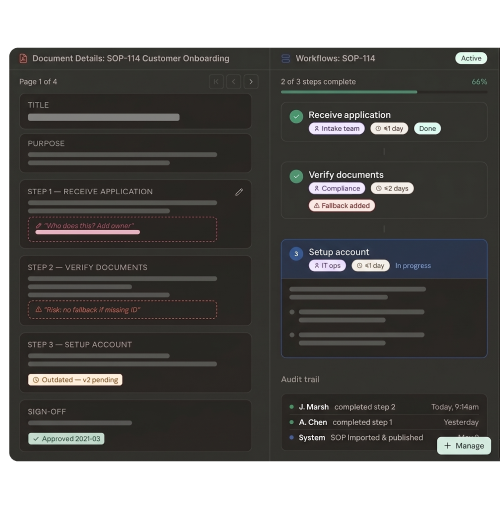
Task: Click the workflow progress bar
Action: tap(384, 92)
